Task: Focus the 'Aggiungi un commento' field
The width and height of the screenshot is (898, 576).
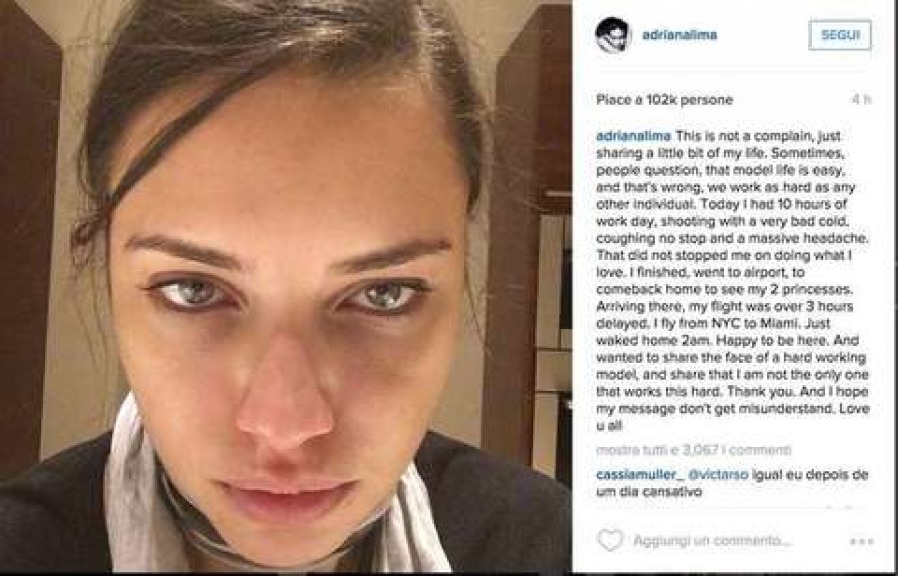Action: click(713, 541)
